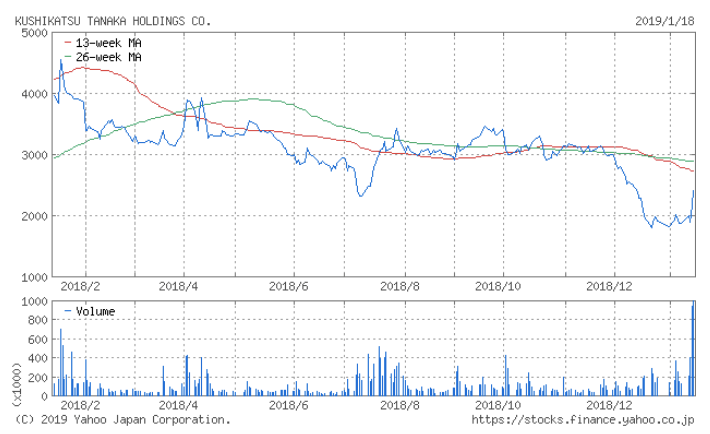The height and width of the screenshot is (434, 710).
Task: Select the 13-week MA legend label
Action: point(108,44)
